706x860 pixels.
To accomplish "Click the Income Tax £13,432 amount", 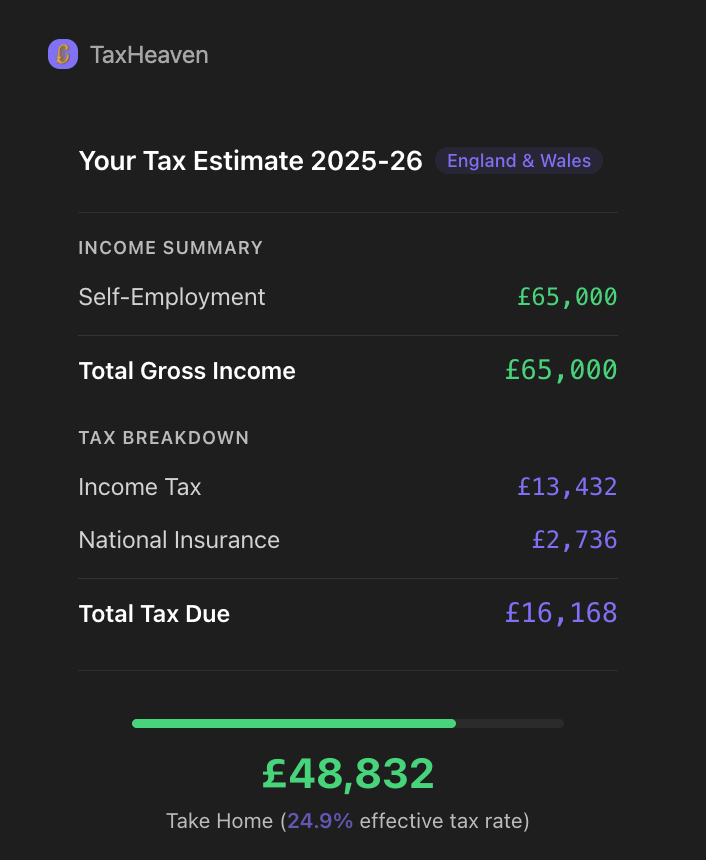I will point(567,487).
